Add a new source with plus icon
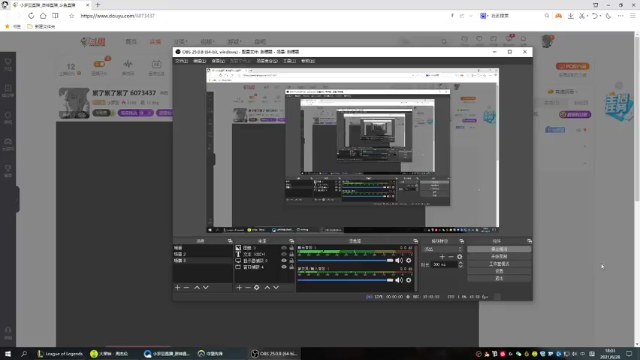This screenshot has width=640, height=360. pos(239,287)
